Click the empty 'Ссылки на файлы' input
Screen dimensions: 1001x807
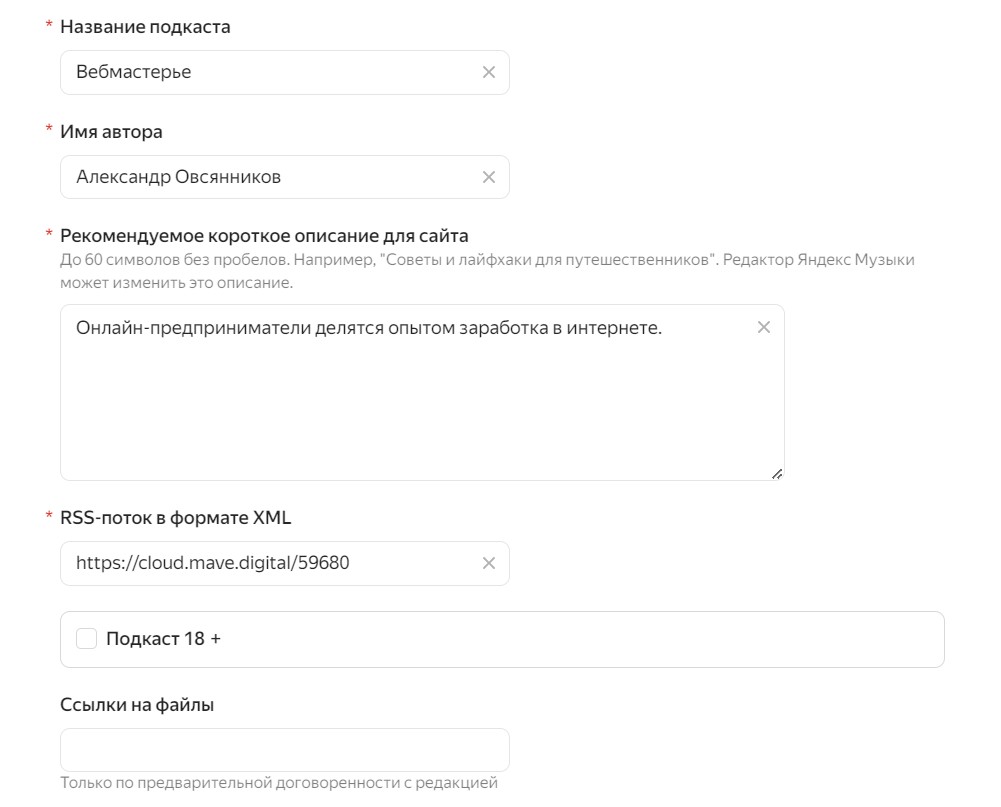pyautogui.click(x=285, y=750)
